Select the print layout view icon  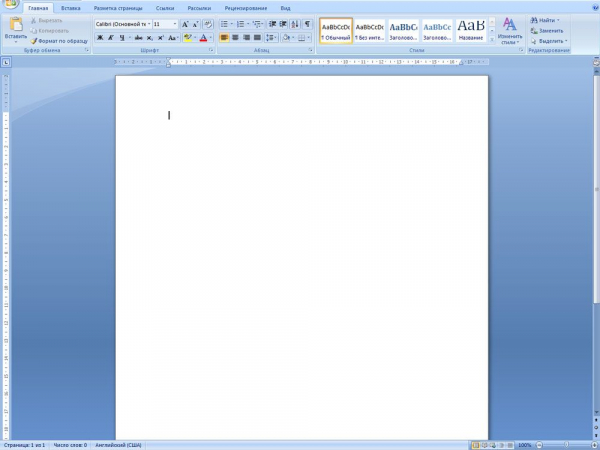click(x=476, y=445)
